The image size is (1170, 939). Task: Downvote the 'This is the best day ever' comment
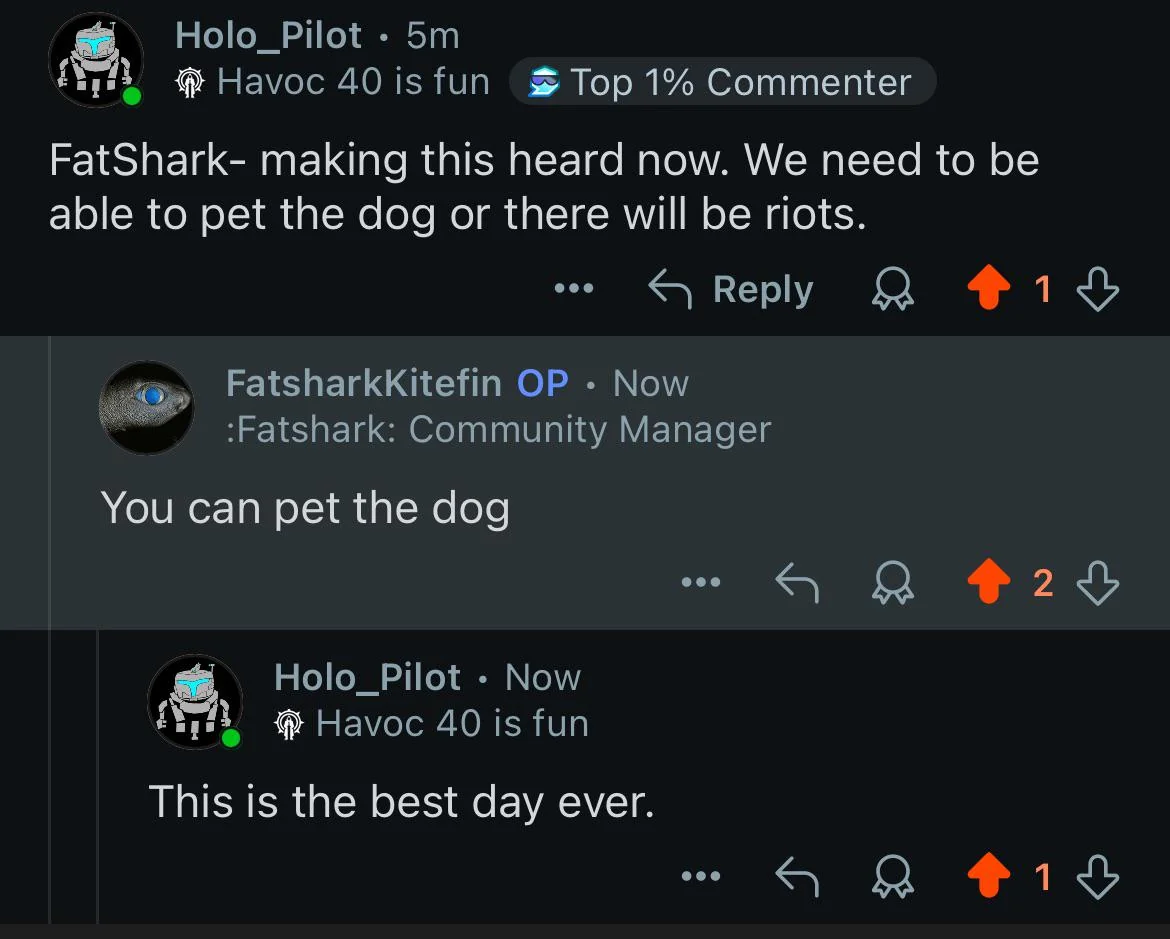pyautogui.click(x=1097, y=876)
